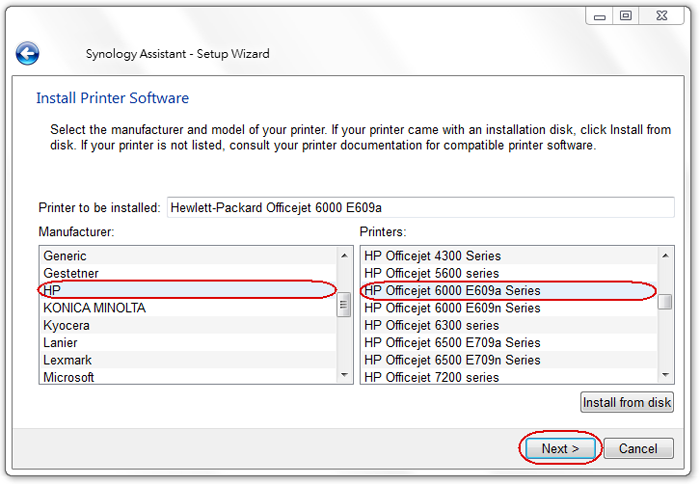This screenshot has width=700, height=484.
Task: Click the Cancel button
Action: (x=638, y=449)
